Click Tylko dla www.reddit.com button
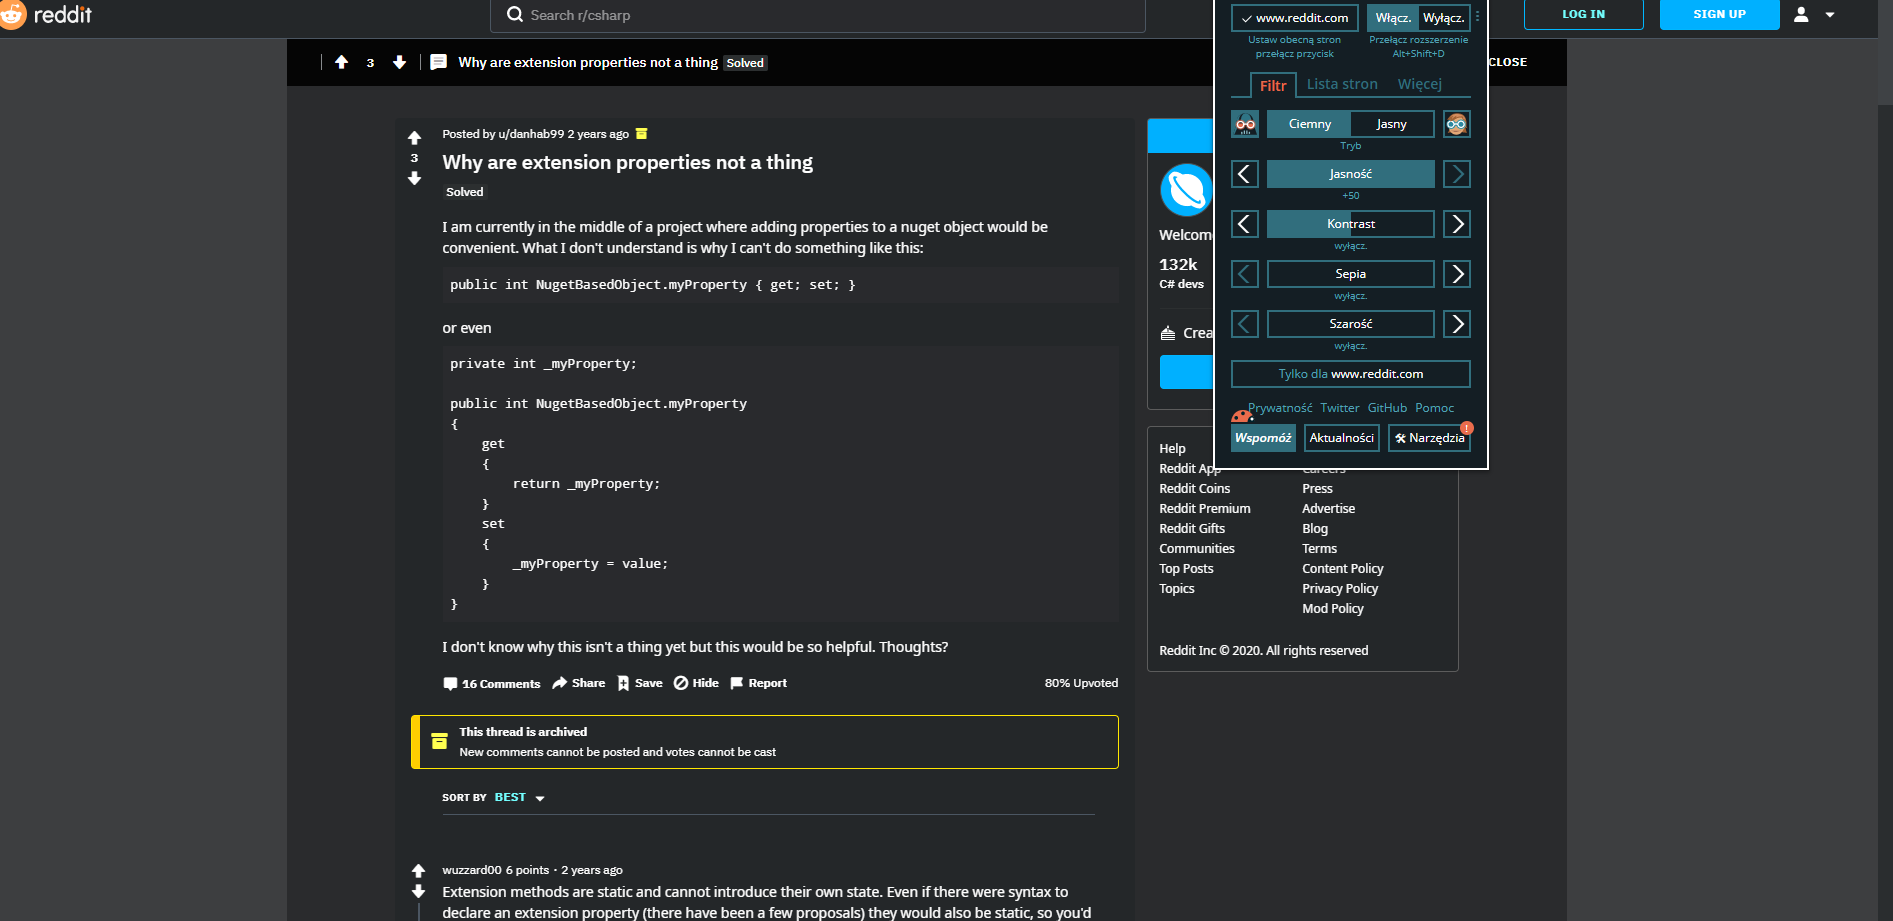Viewport: 1893px width, 921px height. (1350, 374)
